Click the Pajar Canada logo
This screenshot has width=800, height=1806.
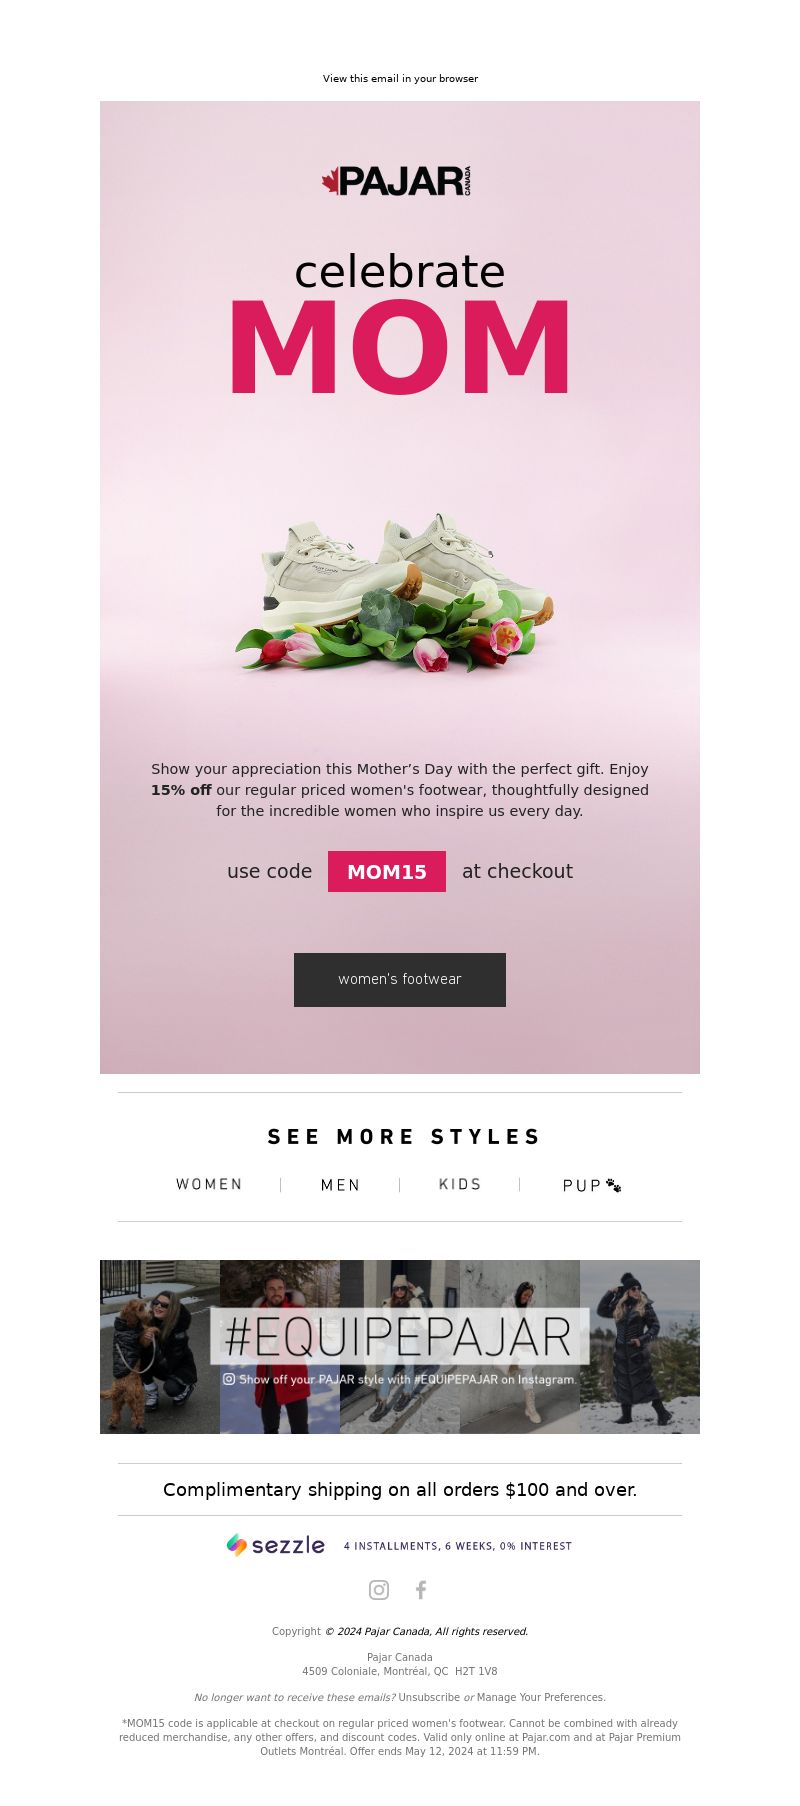(396, 181)
